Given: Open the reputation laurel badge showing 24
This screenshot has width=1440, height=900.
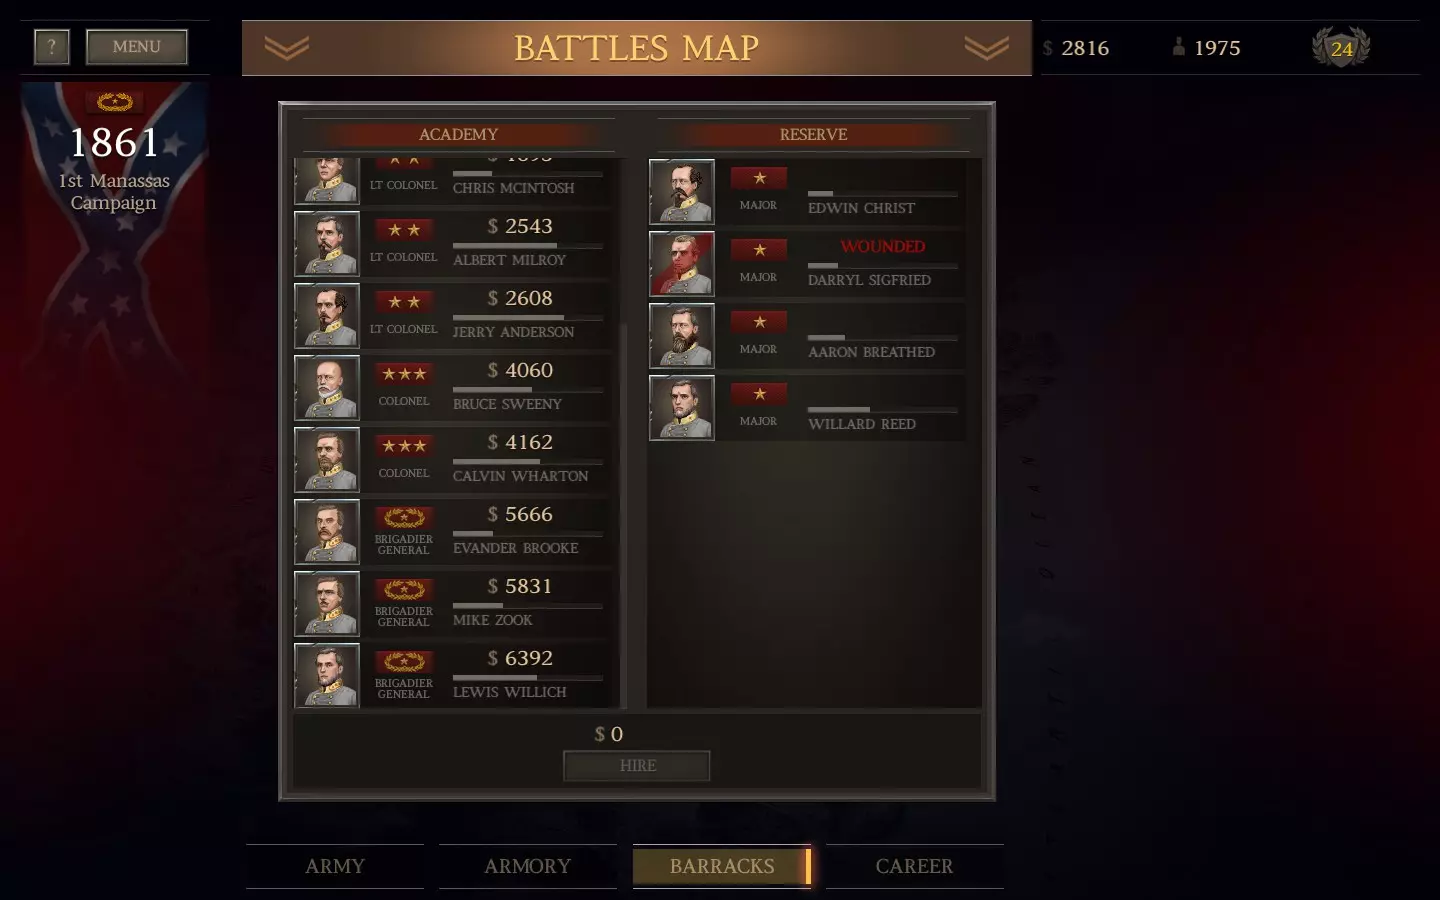Looking at the screenshot, I should [1341, 47].
